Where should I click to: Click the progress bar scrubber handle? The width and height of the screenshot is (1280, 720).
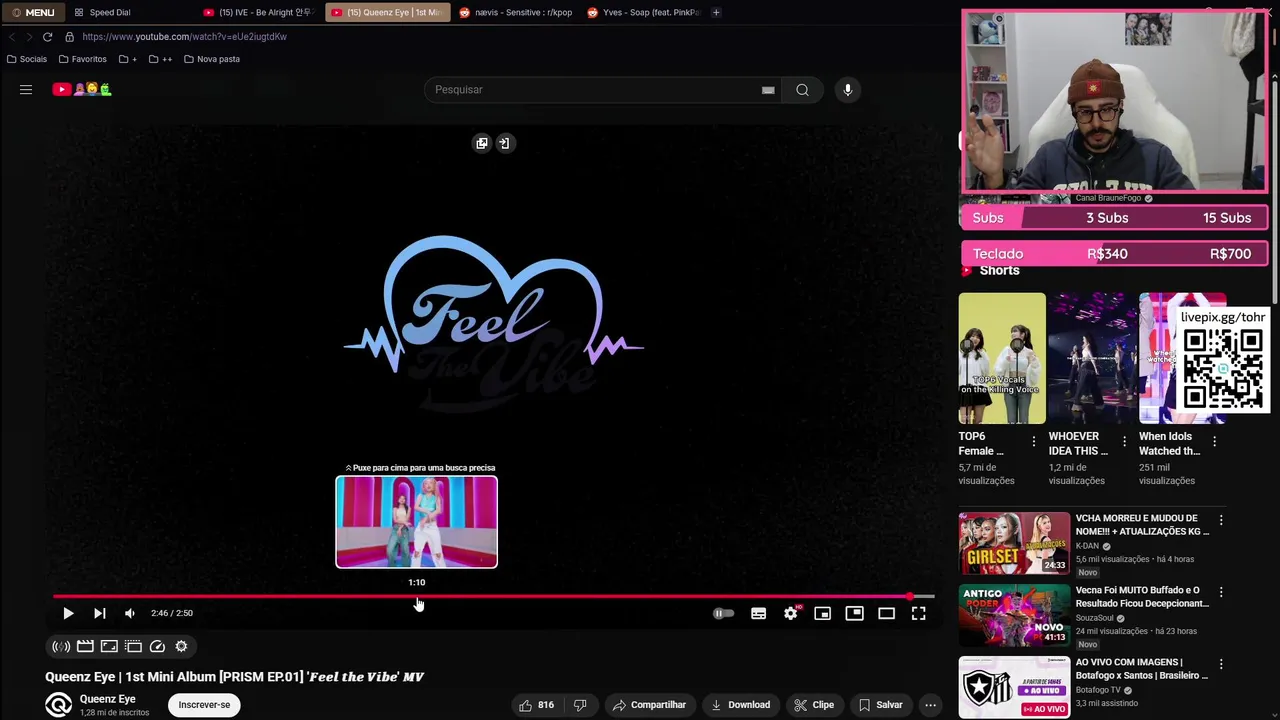click(x=909, y=596)
